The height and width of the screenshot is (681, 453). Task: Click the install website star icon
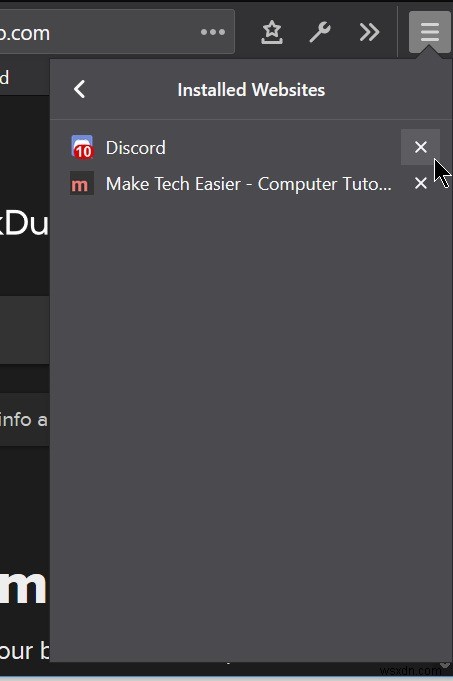pos(272,32)
